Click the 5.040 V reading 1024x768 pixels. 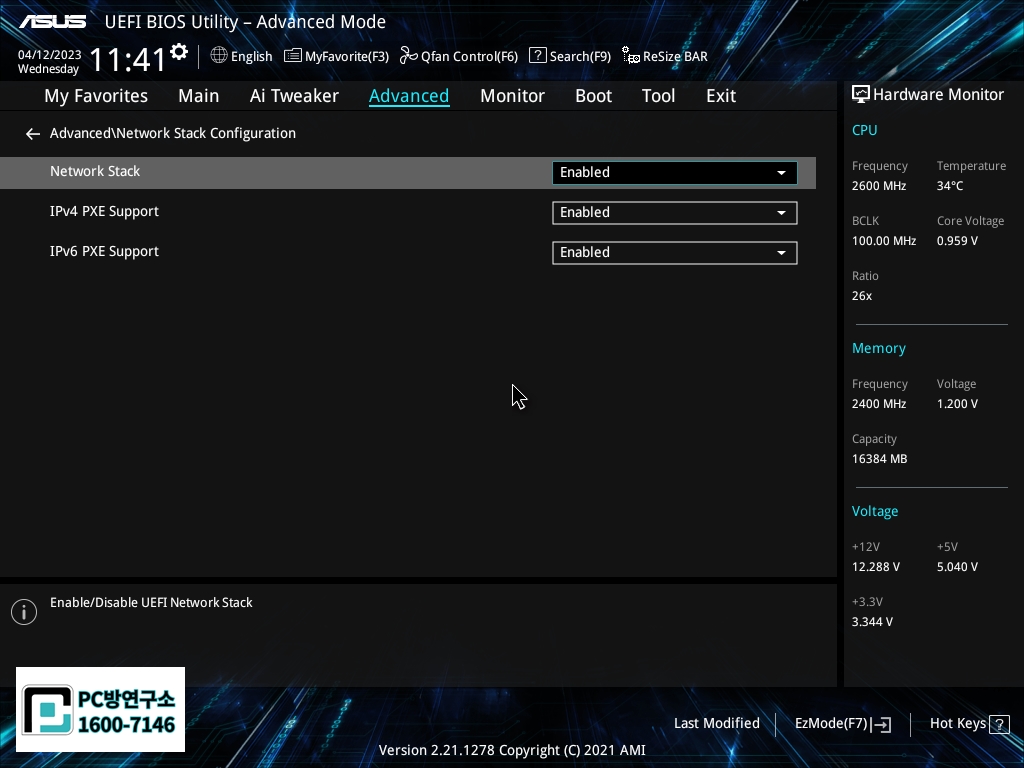point(957,567)
